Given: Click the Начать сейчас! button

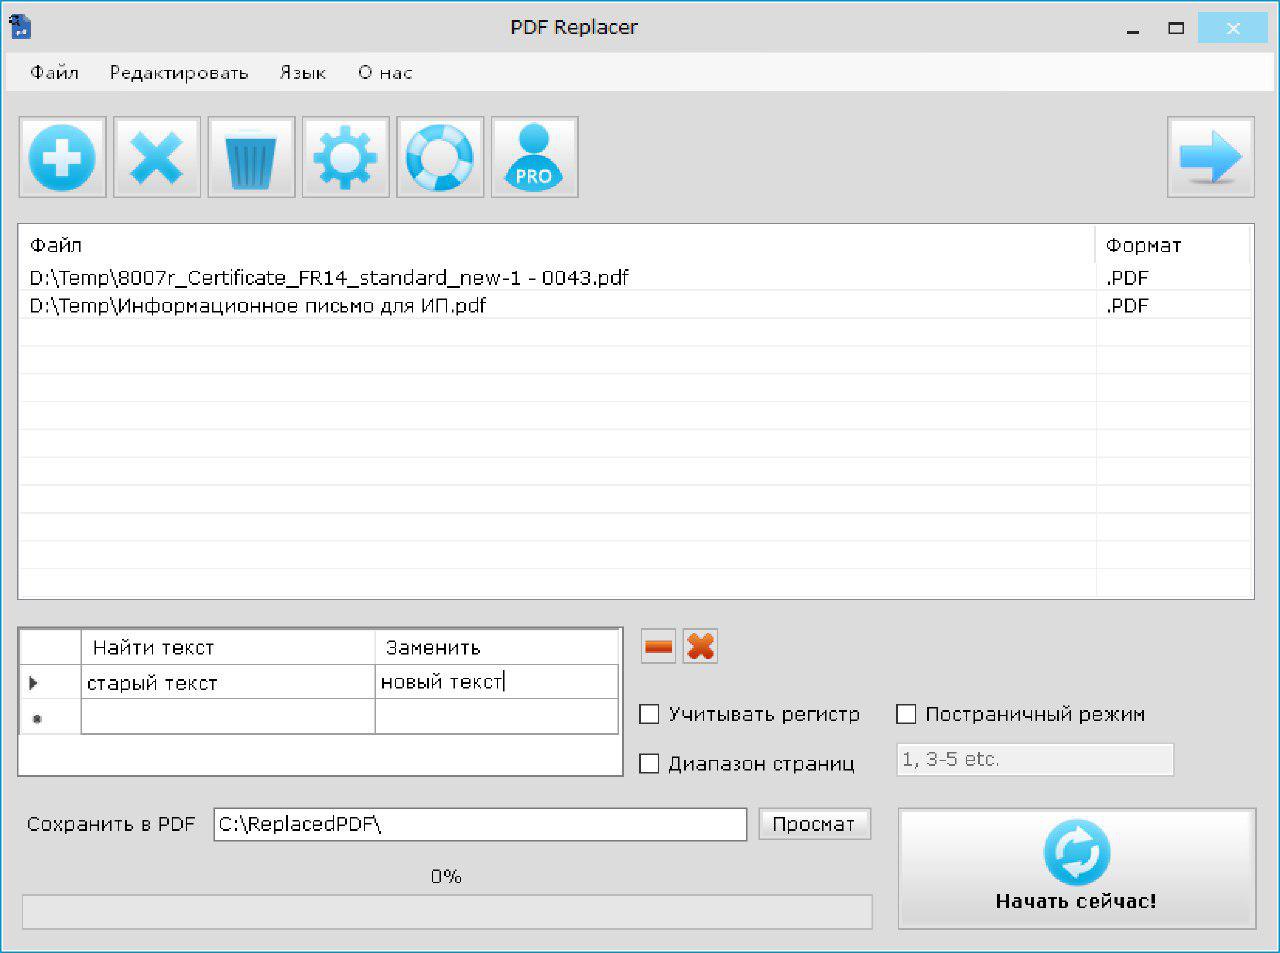Looking at the screenshot, I should point(1076,869).
